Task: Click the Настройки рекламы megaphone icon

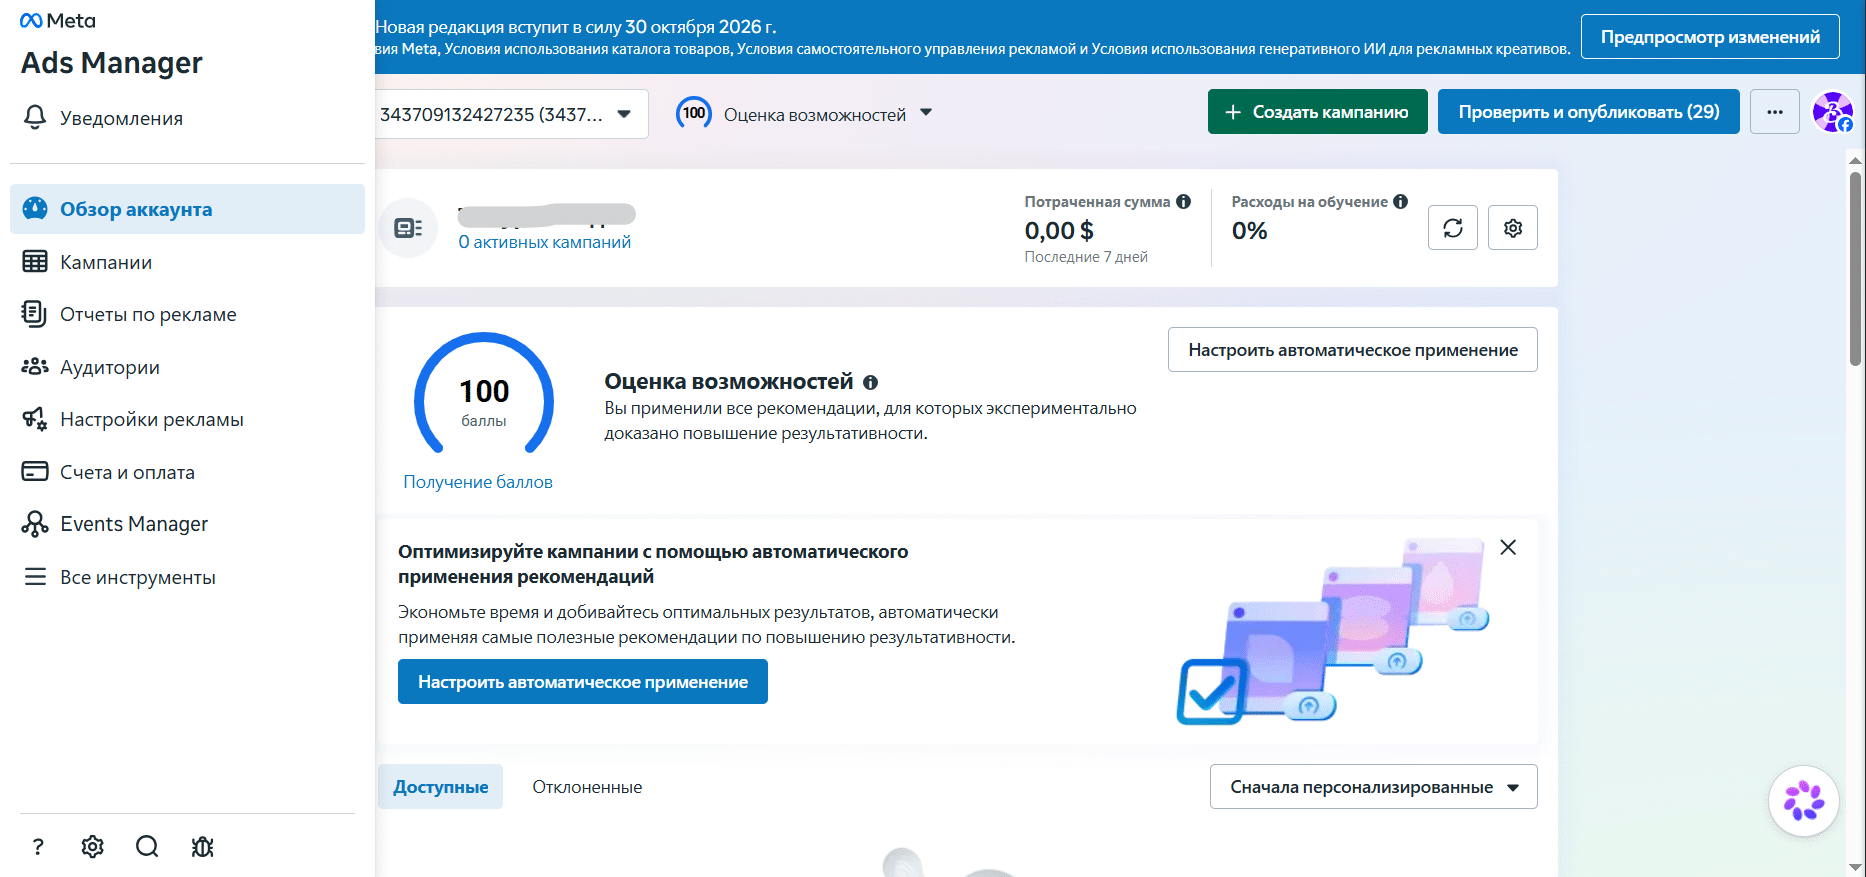Action: point(35,419)
